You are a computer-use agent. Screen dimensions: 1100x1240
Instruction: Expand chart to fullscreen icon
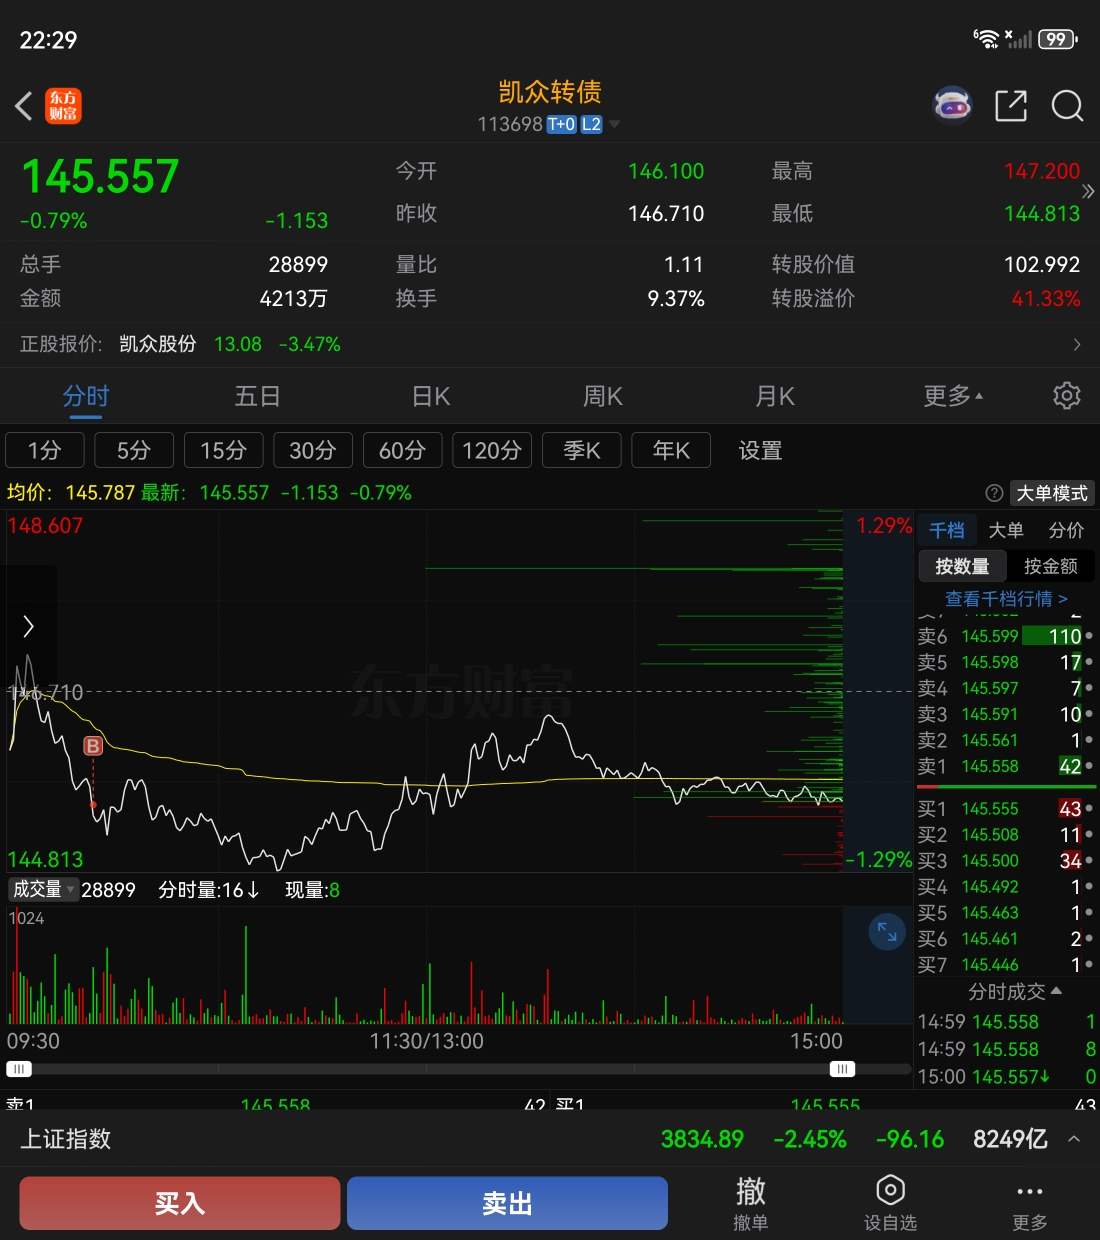[887, 932]
